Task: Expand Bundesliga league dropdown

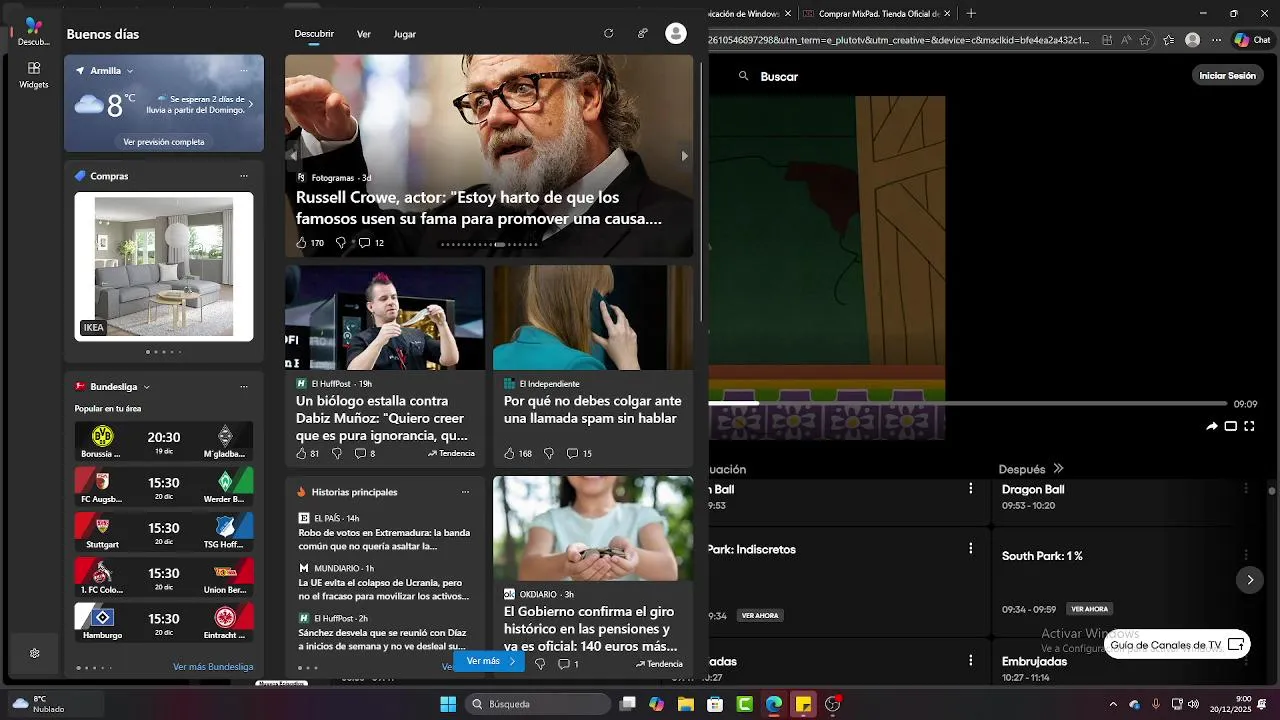Action: click(146, 387)
